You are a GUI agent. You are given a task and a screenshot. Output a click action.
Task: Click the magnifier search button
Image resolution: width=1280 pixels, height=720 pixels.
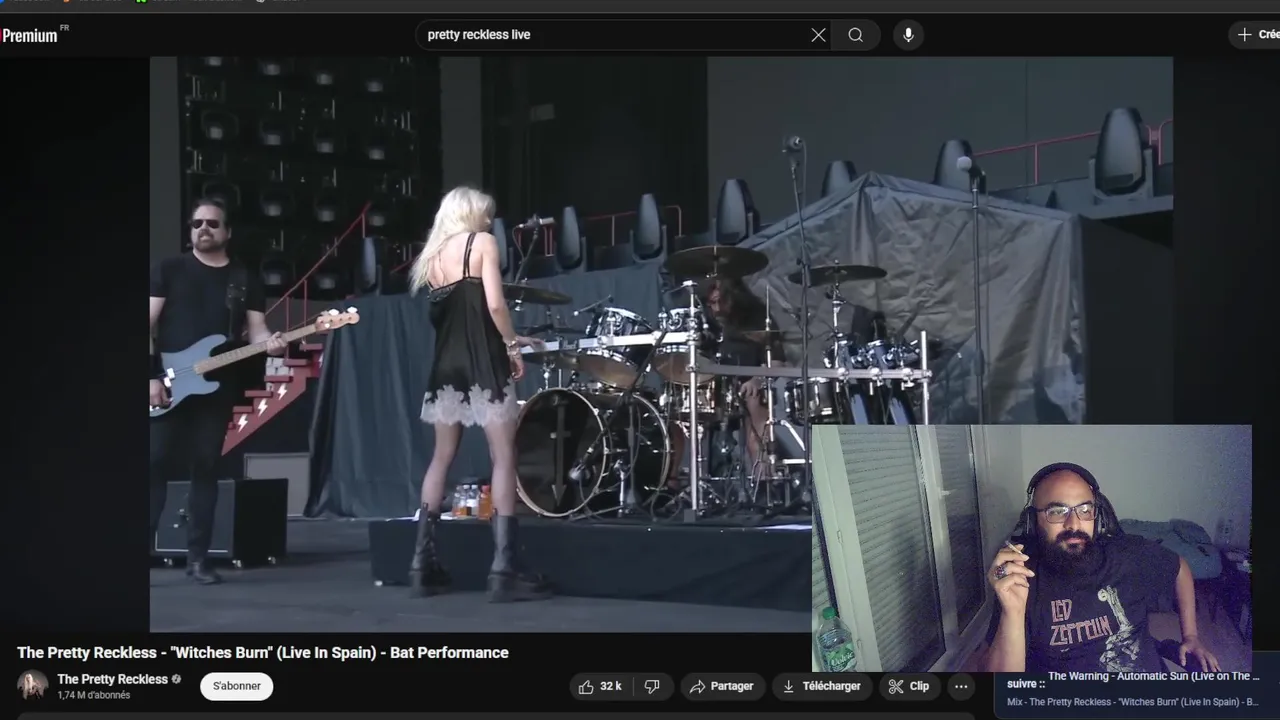pyautogui.click(x=856, y=35)
